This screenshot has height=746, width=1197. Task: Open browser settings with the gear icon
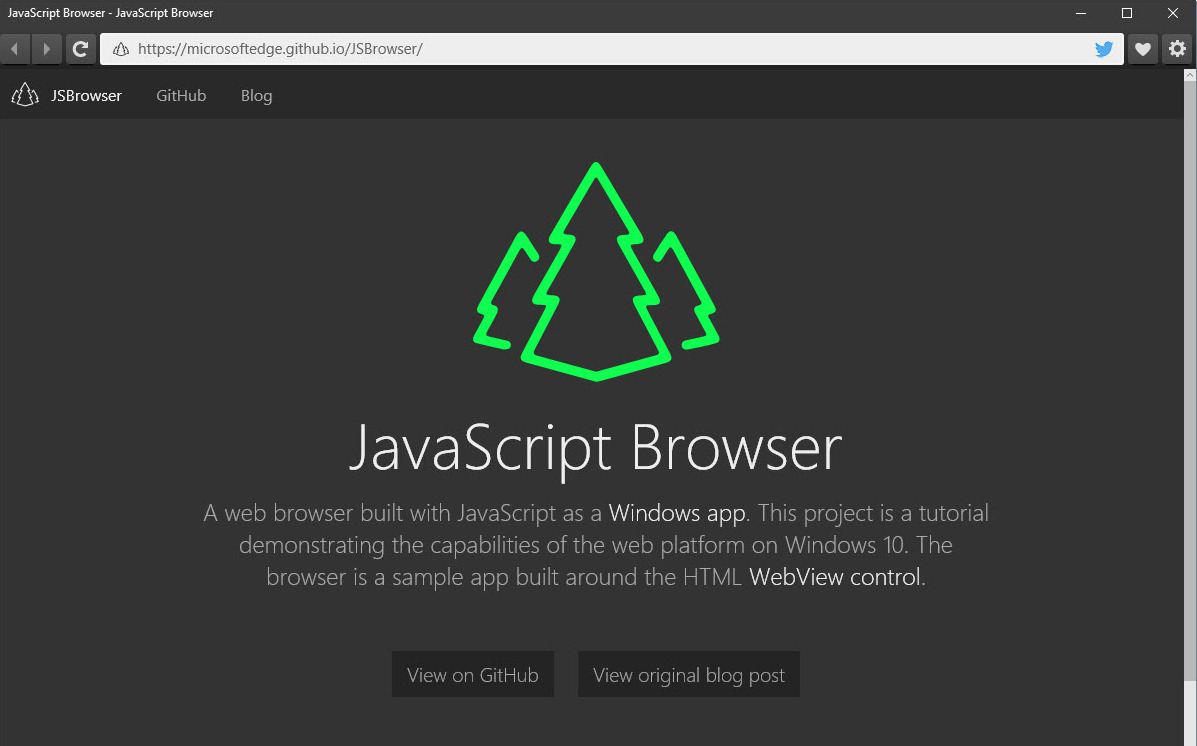click(1177, 48)
